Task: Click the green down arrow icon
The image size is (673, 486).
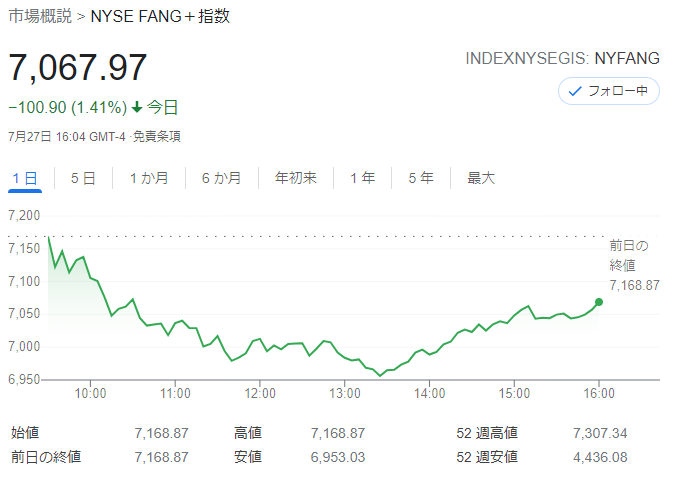Action: (137, 107)
